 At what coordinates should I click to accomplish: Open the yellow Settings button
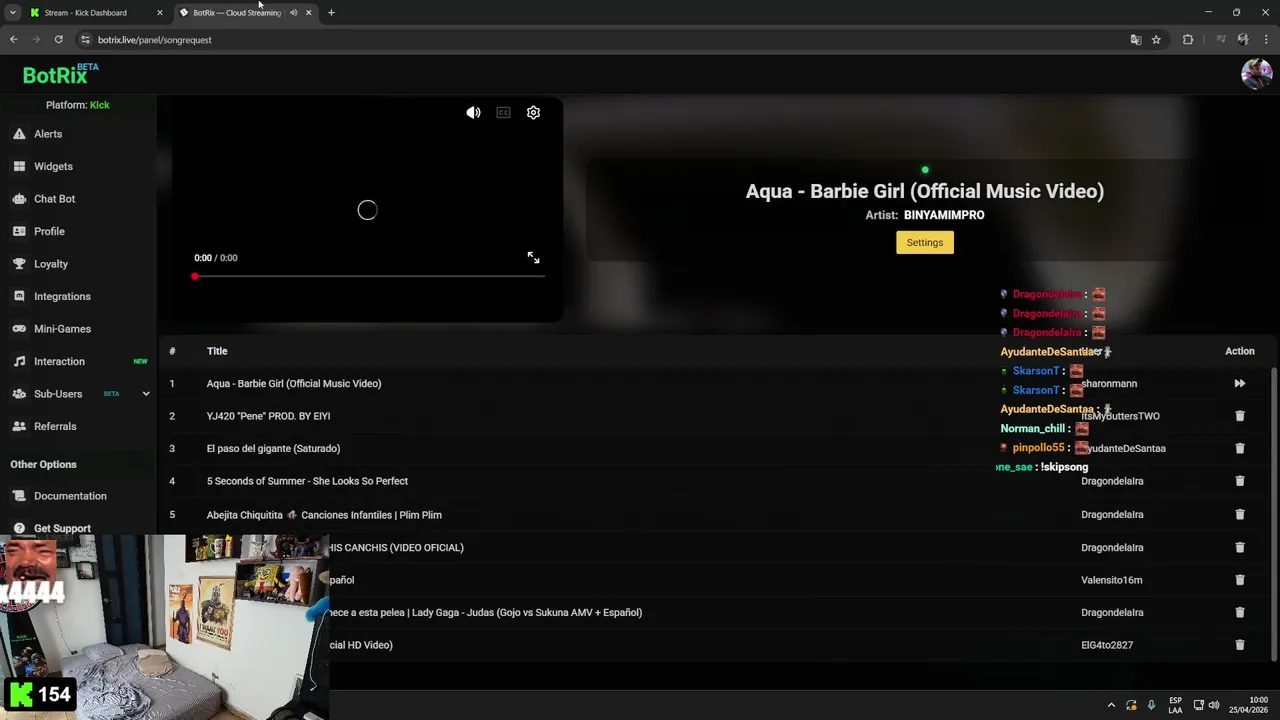tap(925, 242)
